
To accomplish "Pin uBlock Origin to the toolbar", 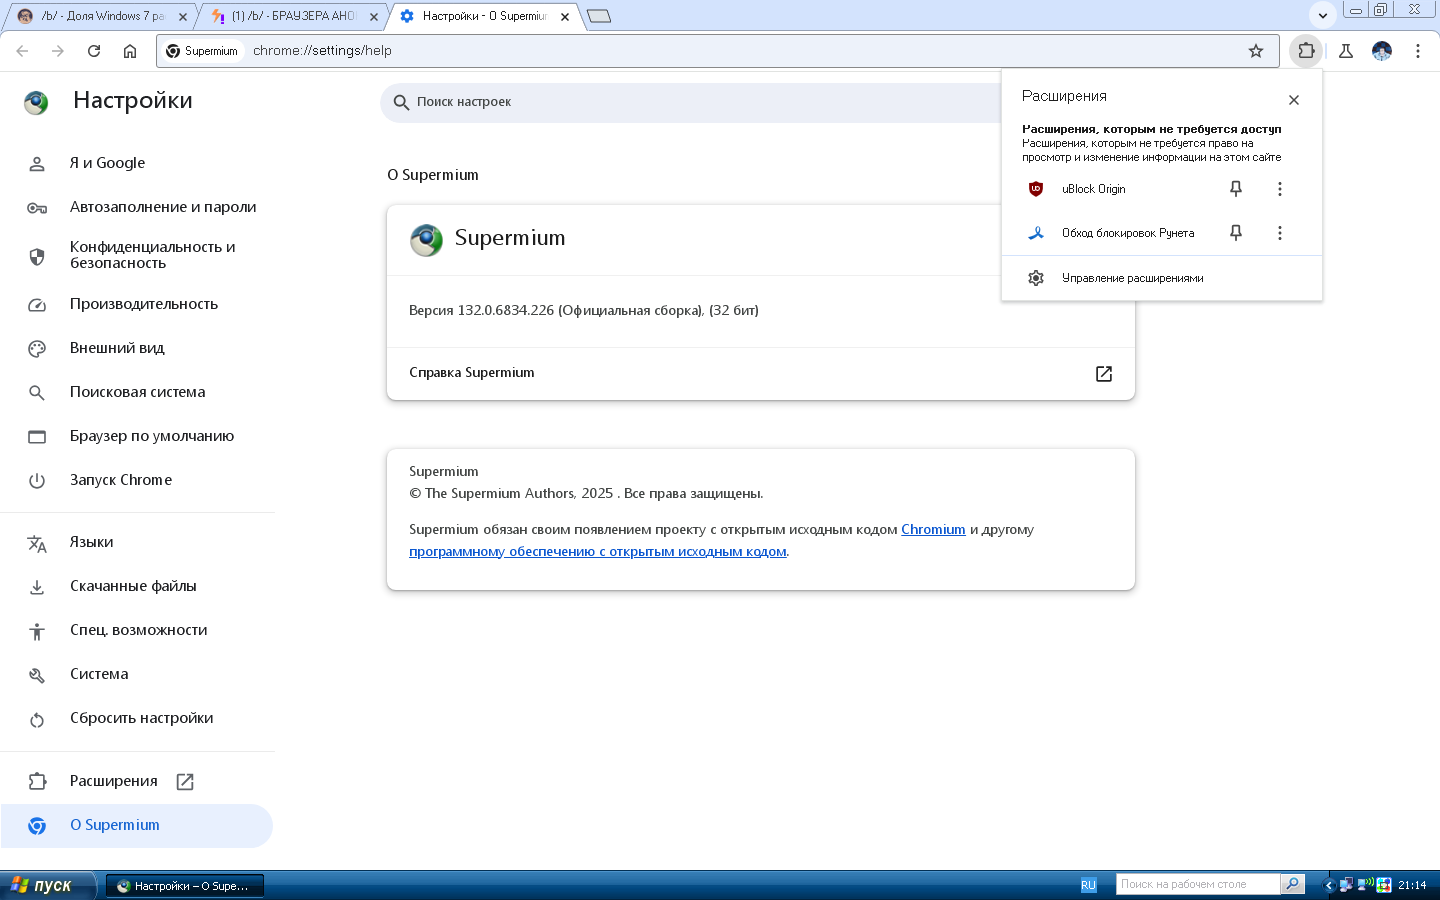I will pos(1236,189).
